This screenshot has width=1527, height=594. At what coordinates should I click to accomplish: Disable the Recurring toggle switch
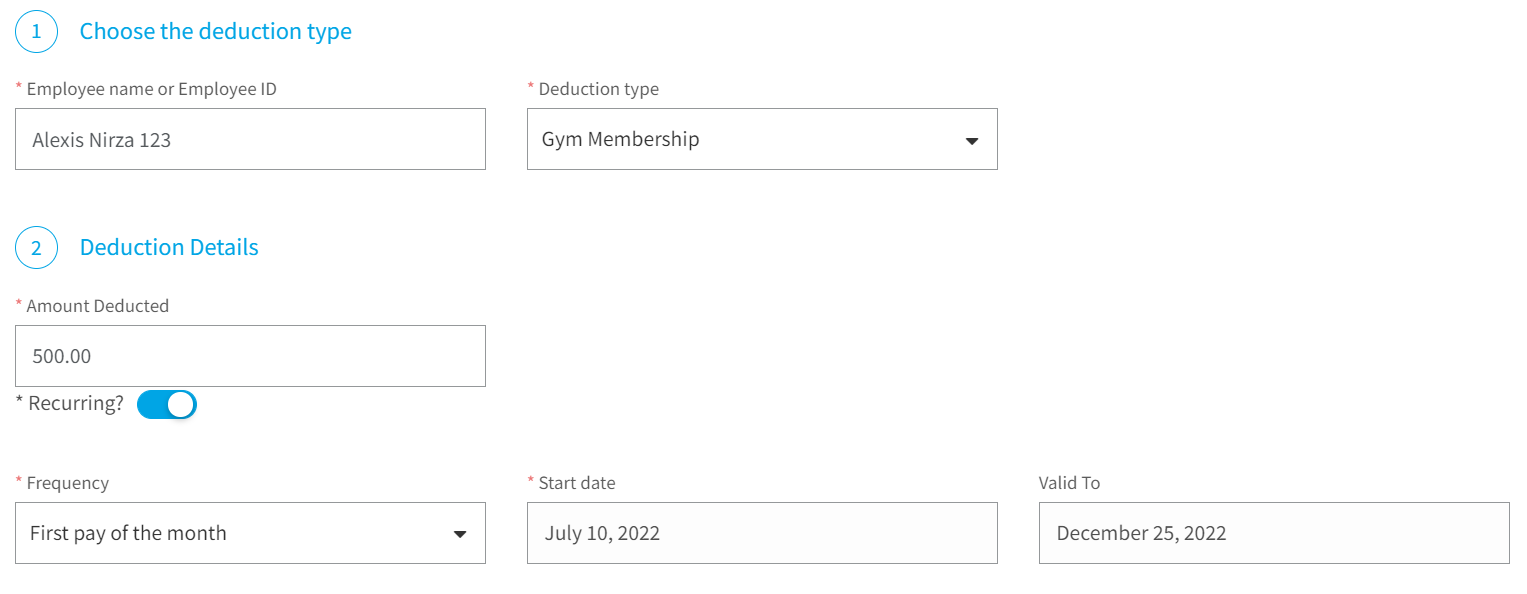tap(167, 404)
